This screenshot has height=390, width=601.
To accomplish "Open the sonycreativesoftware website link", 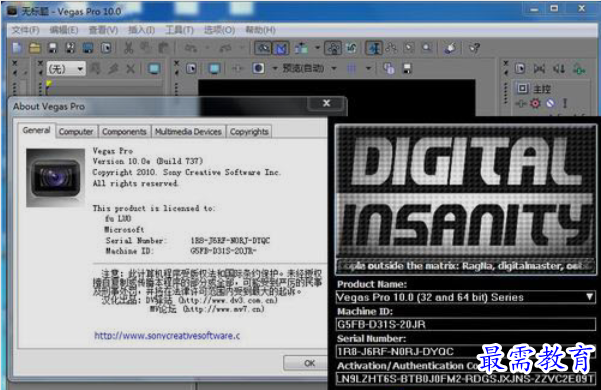I will click(167, 336).
